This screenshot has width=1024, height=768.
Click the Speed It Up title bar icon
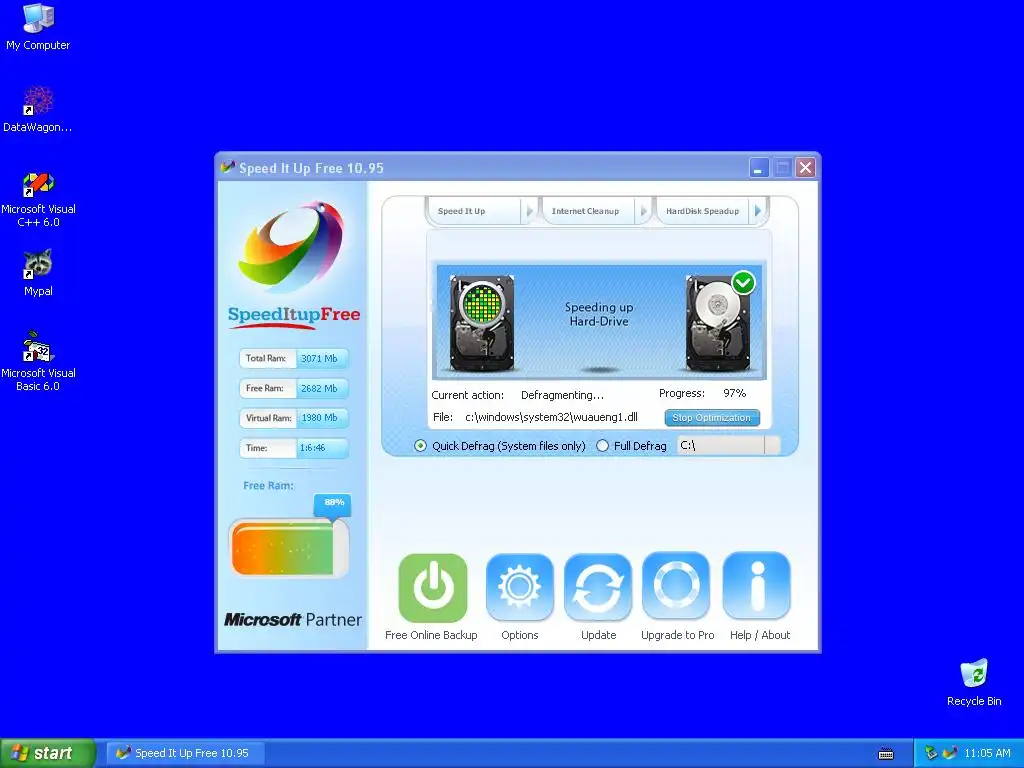pos(227,167)
